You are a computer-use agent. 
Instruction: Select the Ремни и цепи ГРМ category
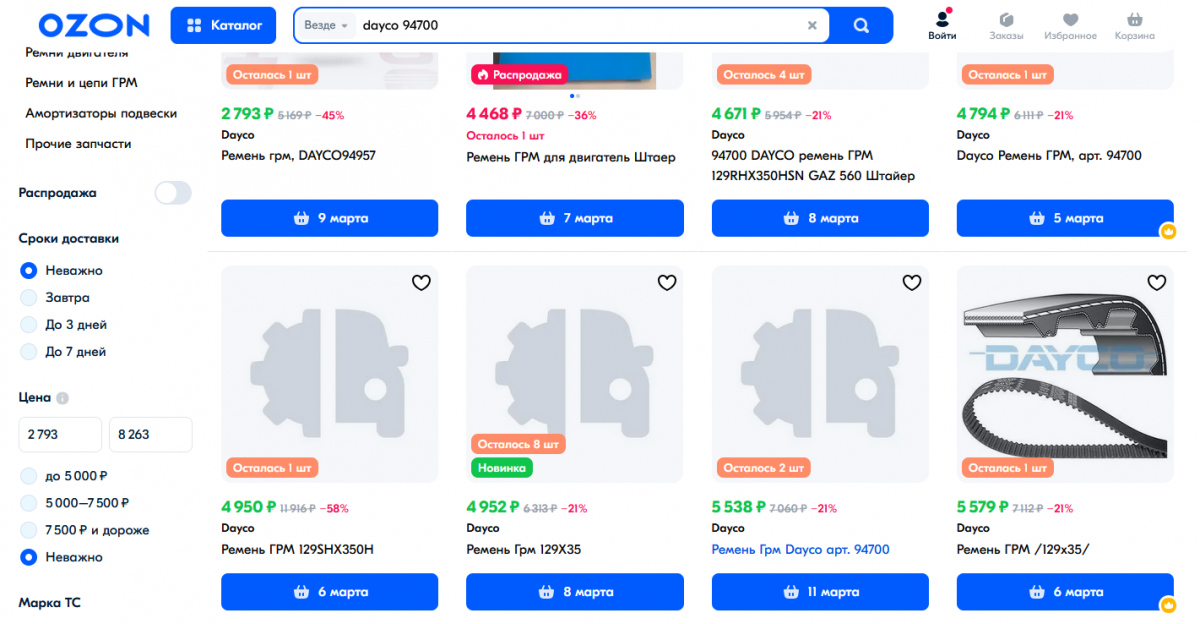[x=81, y=83]
